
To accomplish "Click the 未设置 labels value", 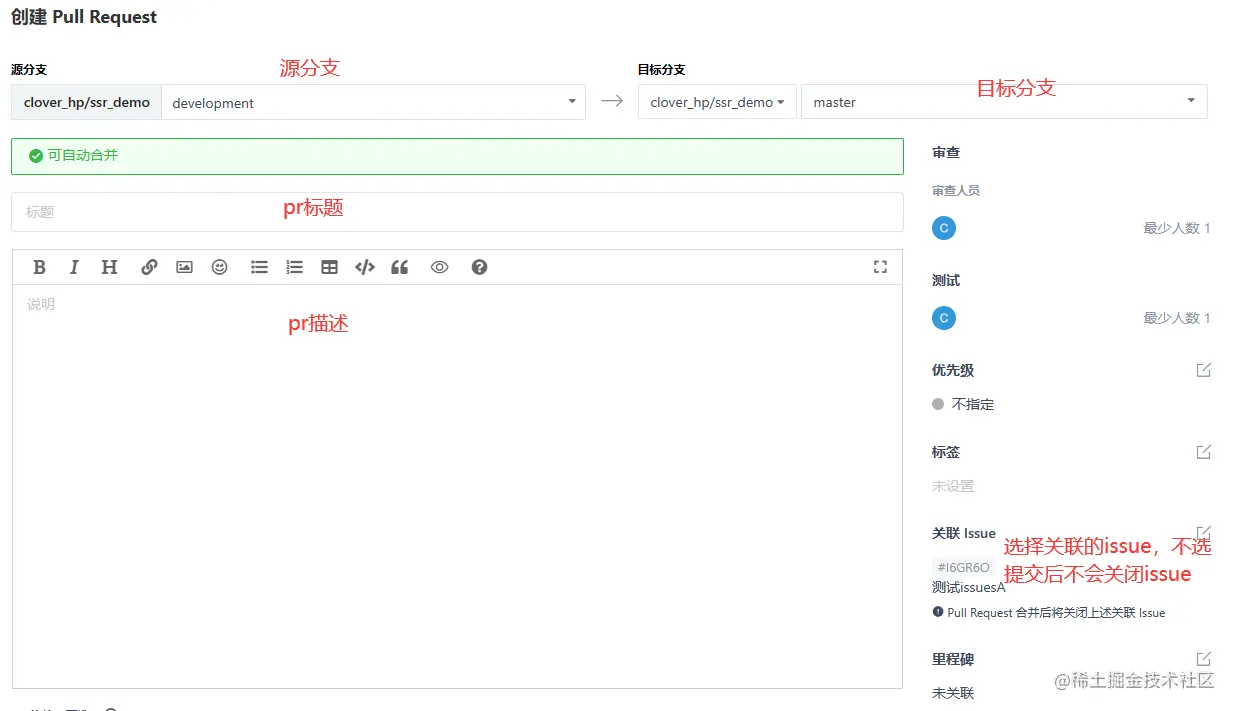I will 953,486.
